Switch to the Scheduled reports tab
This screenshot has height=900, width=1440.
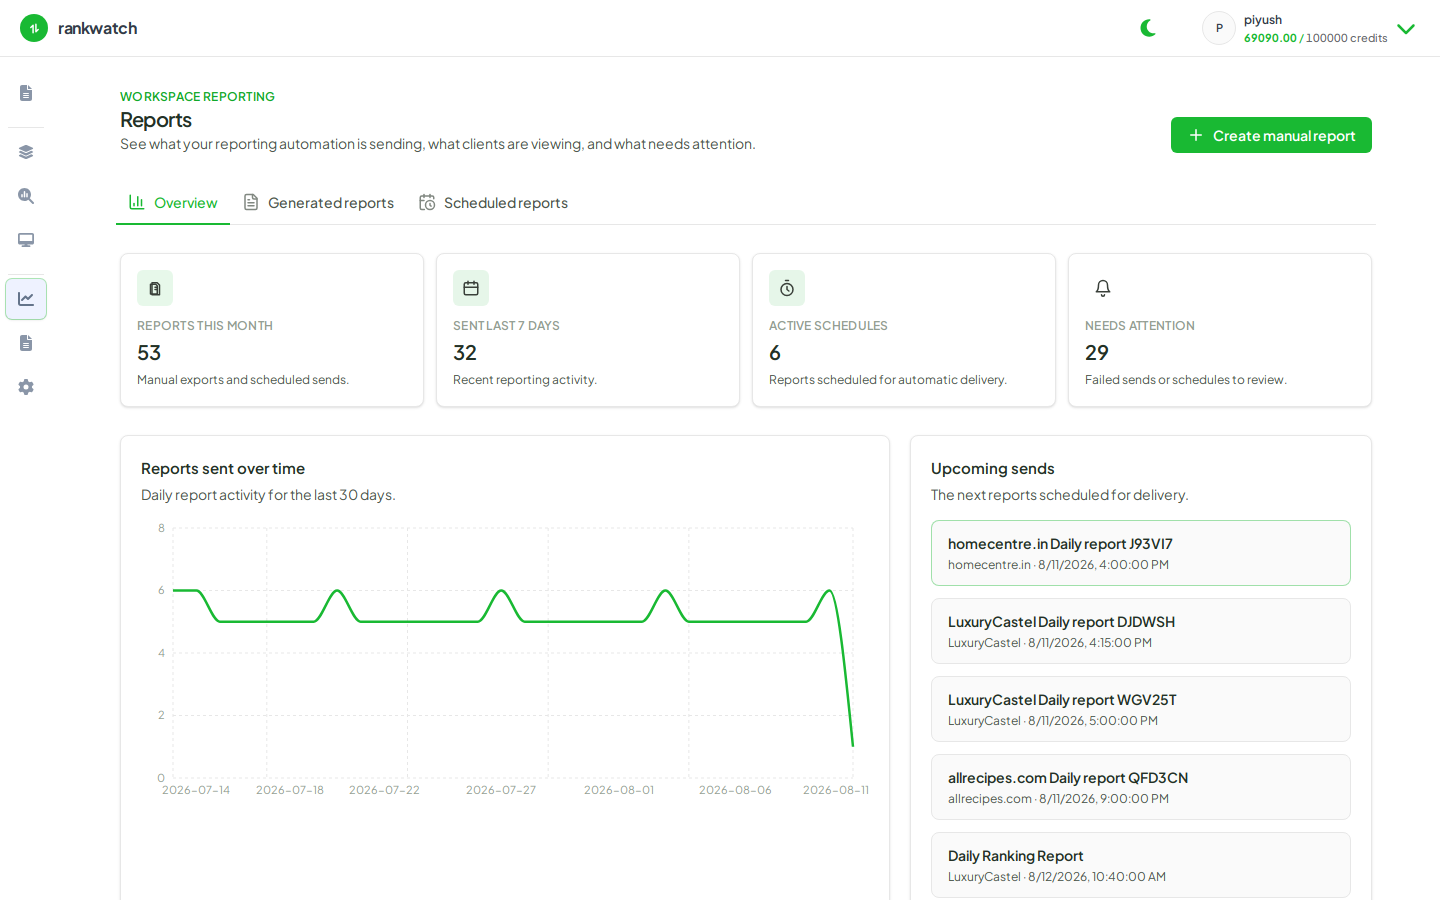493,203
